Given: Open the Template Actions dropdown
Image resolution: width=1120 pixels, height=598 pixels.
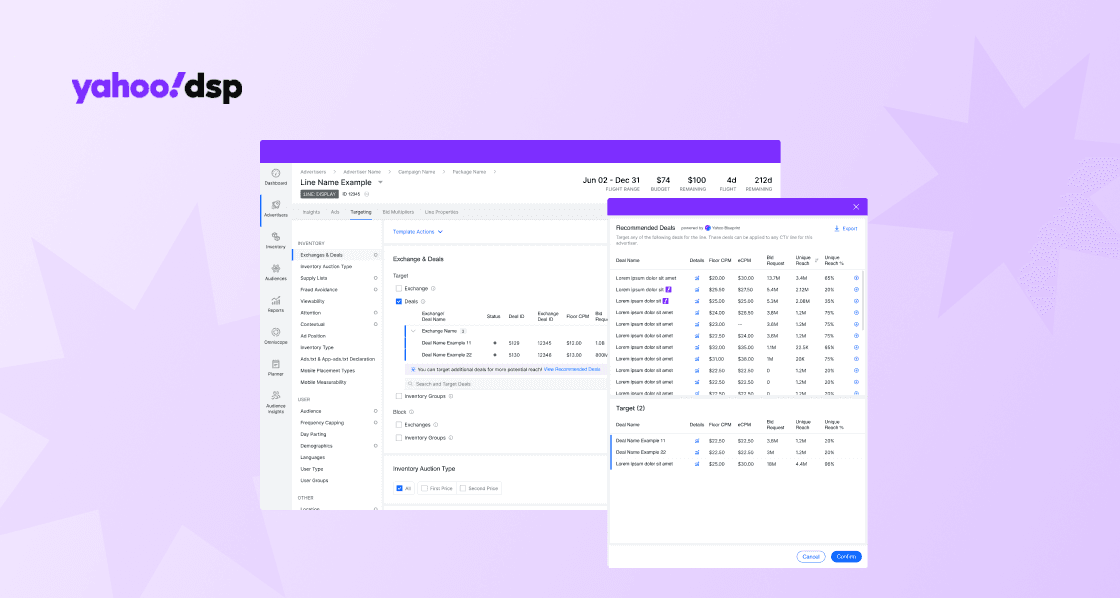Looking at the screenshot, I should [x=418, y=231].
